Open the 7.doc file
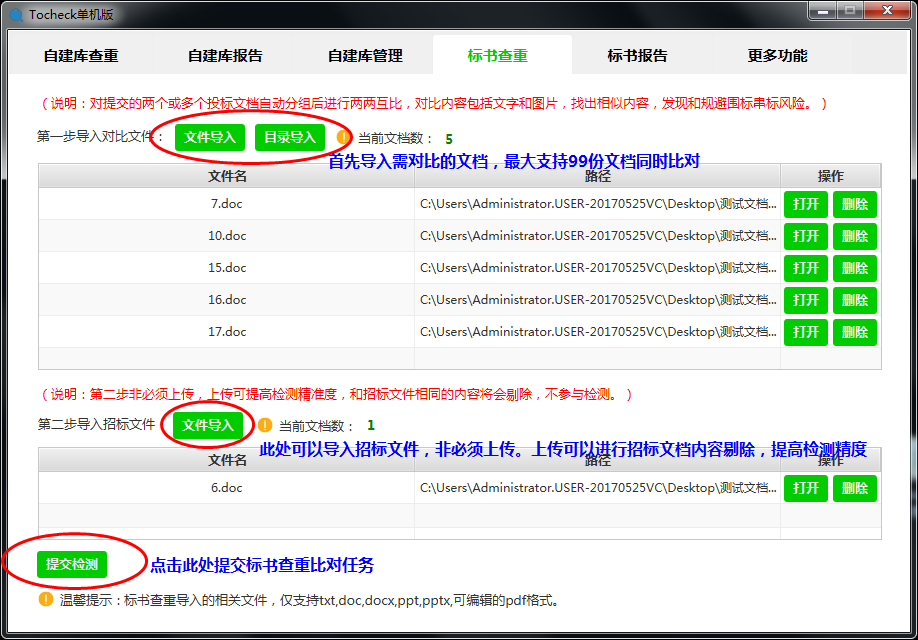The width and height of the screenshot is (918, 640). (x=806, y=204)
